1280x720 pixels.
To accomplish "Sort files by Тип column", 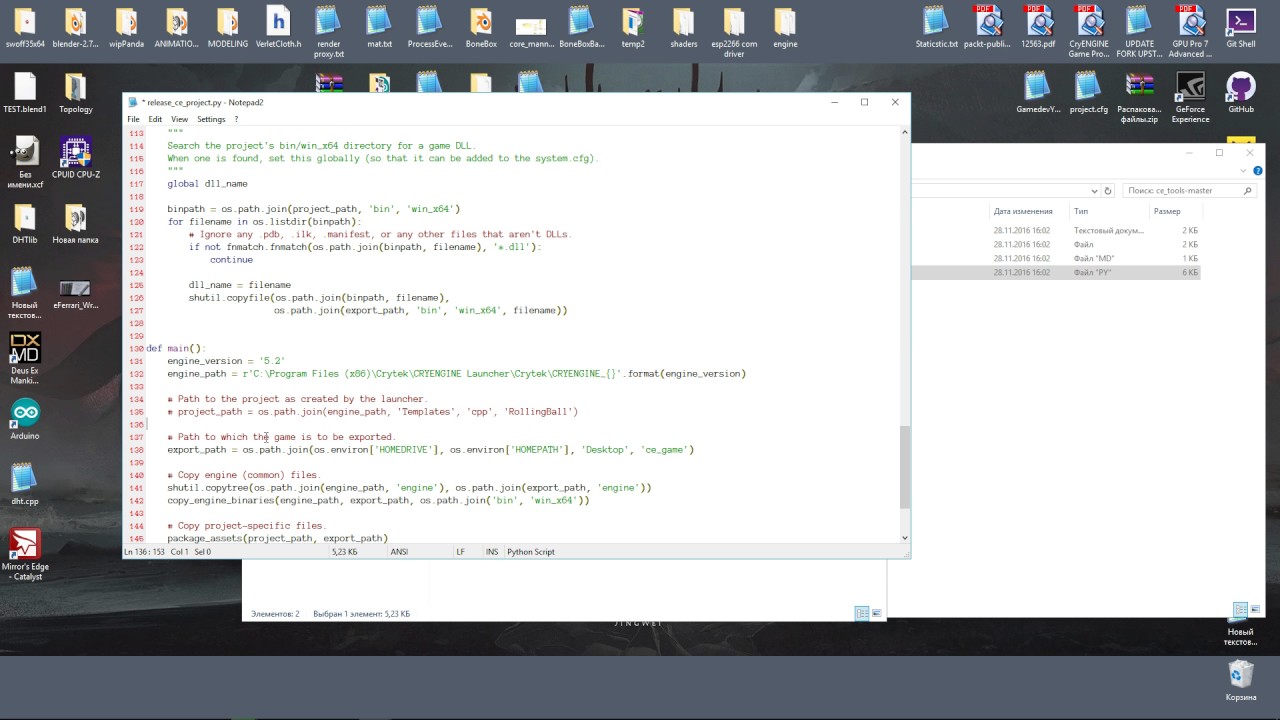I will coord(1081,211).
